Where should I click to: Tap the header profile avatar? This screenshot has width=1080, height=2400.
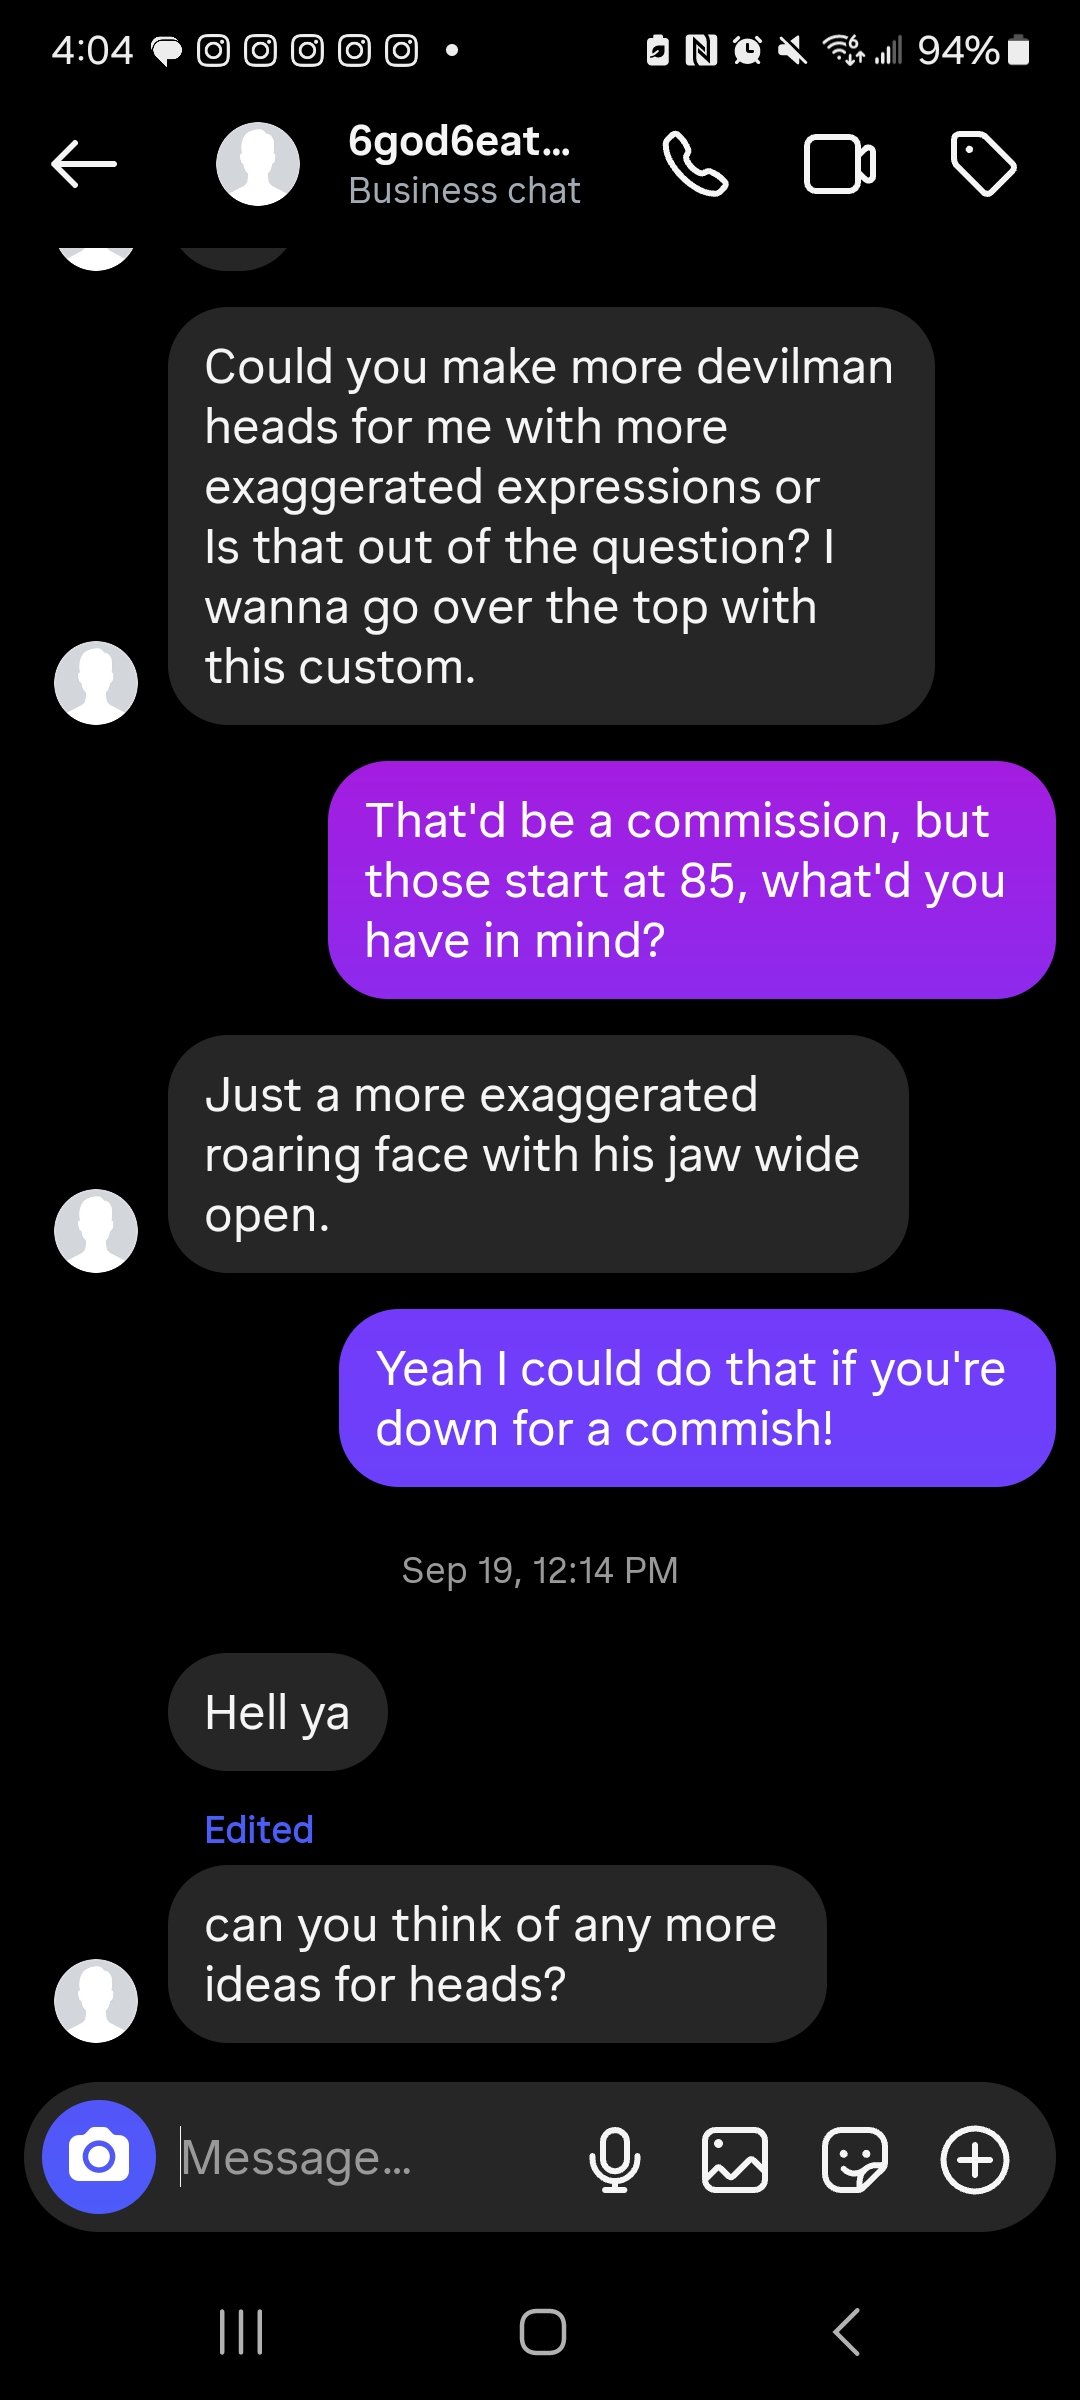(x=258, y=164)
